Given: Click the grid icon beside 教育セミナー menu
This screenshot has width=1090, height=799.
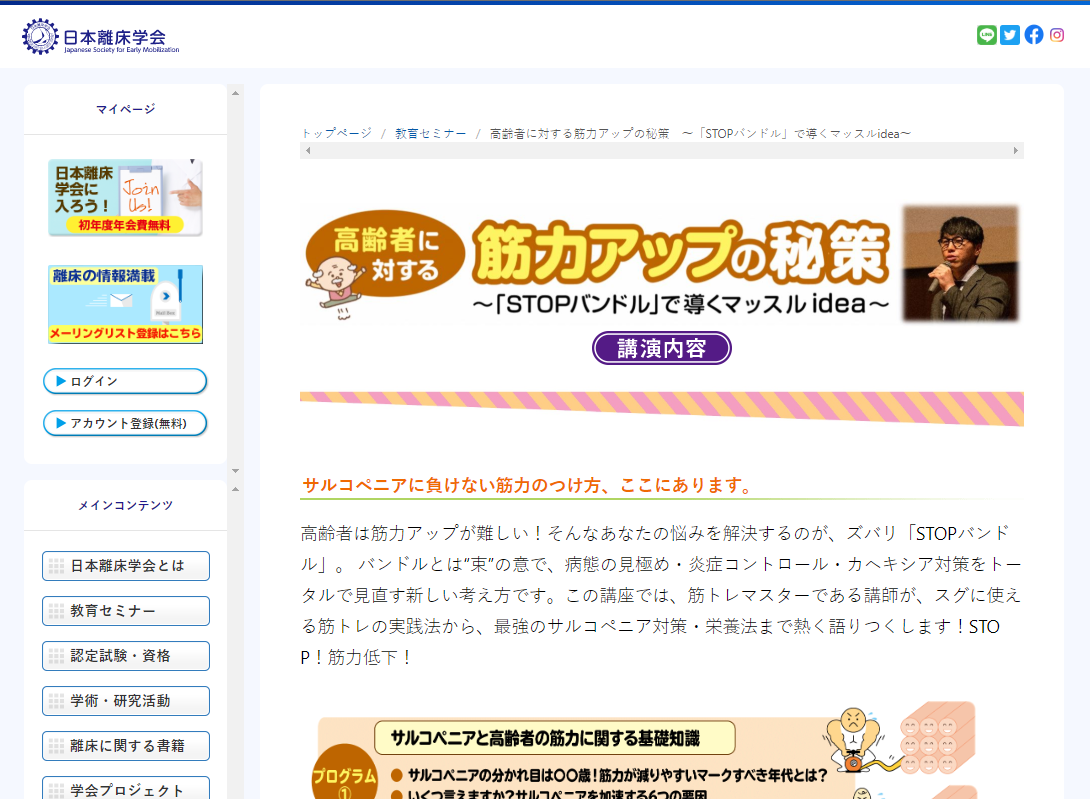Looking at the screenshot, I should 56,611.
